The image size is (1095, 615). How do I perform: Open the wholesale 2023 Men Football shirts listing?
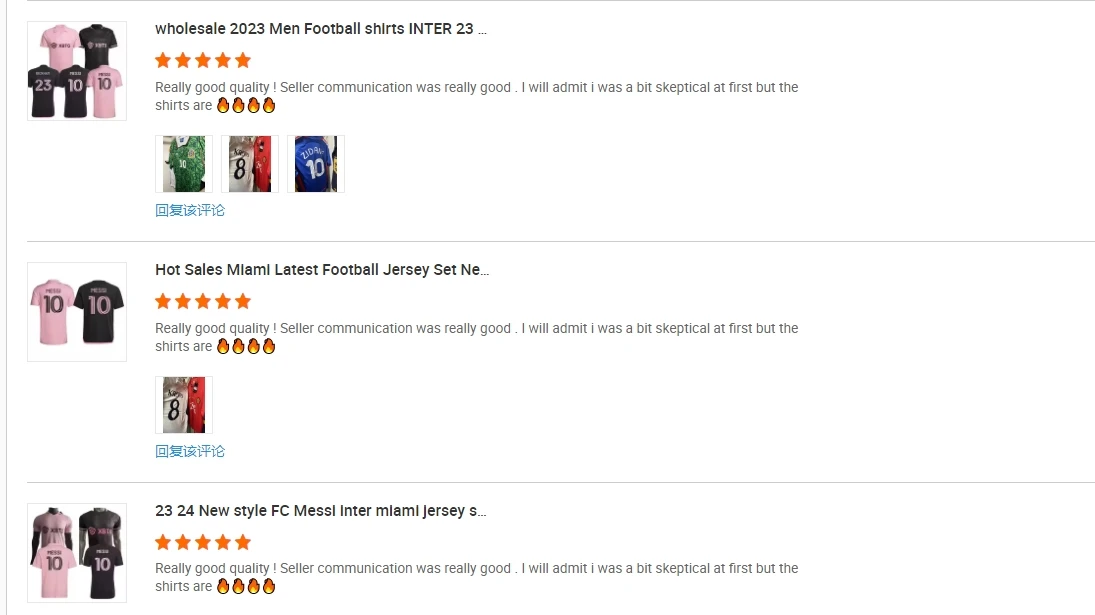click(x=320, y=29)
